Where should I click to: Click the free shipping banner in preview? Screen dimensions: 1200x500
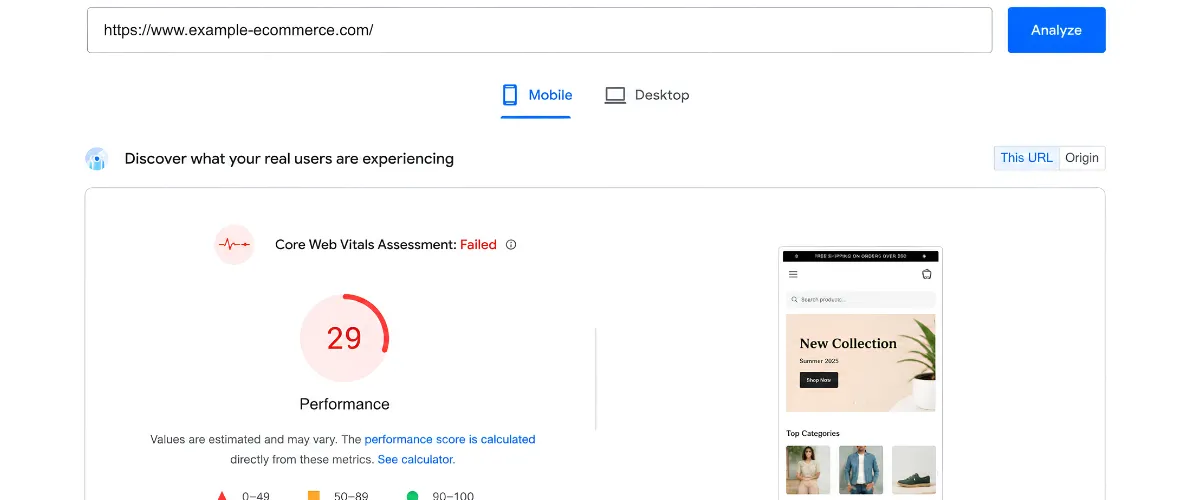(860, 256)
